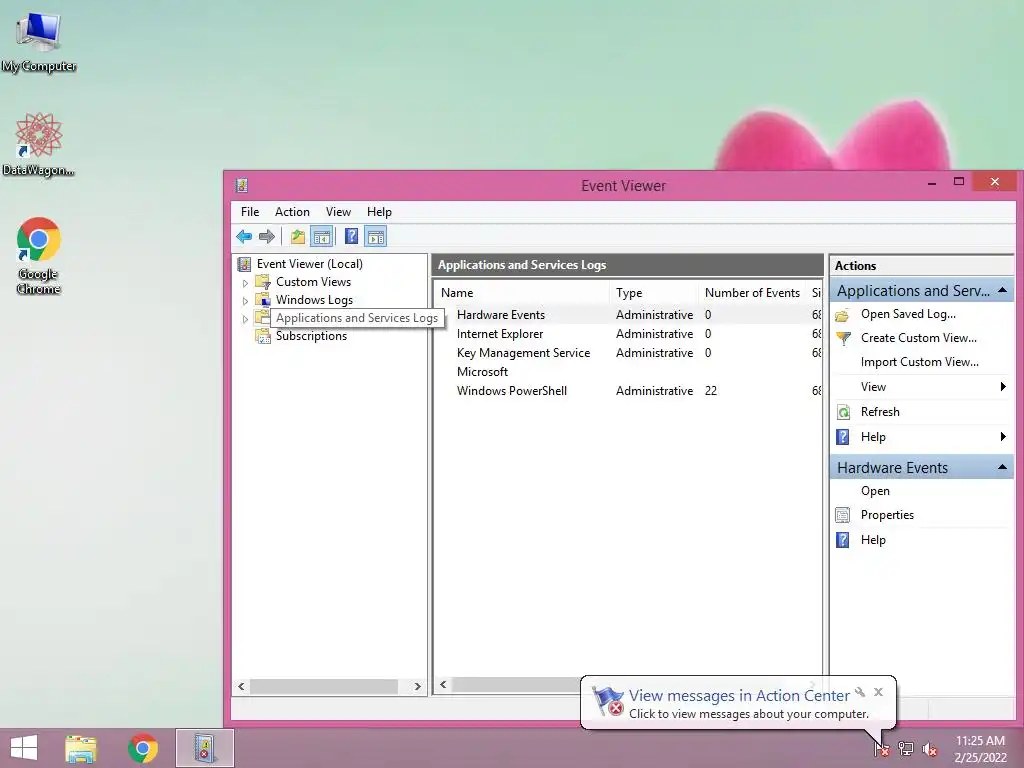Click the blue Help toolbar icon
Screen dimensions: 1024x768
(351, 236)
